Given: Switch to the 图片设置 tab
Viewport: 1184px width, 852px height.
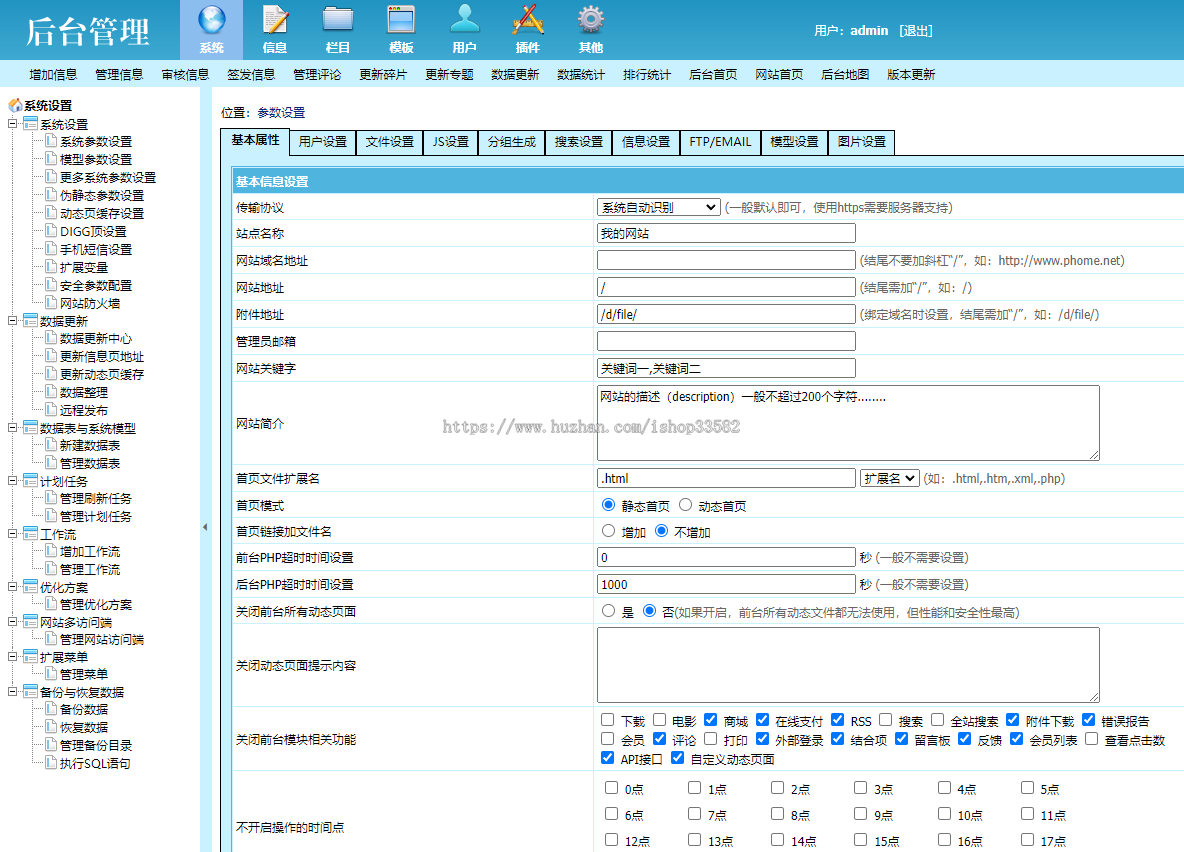Looking at the screenshot, I should click(862, 142).
